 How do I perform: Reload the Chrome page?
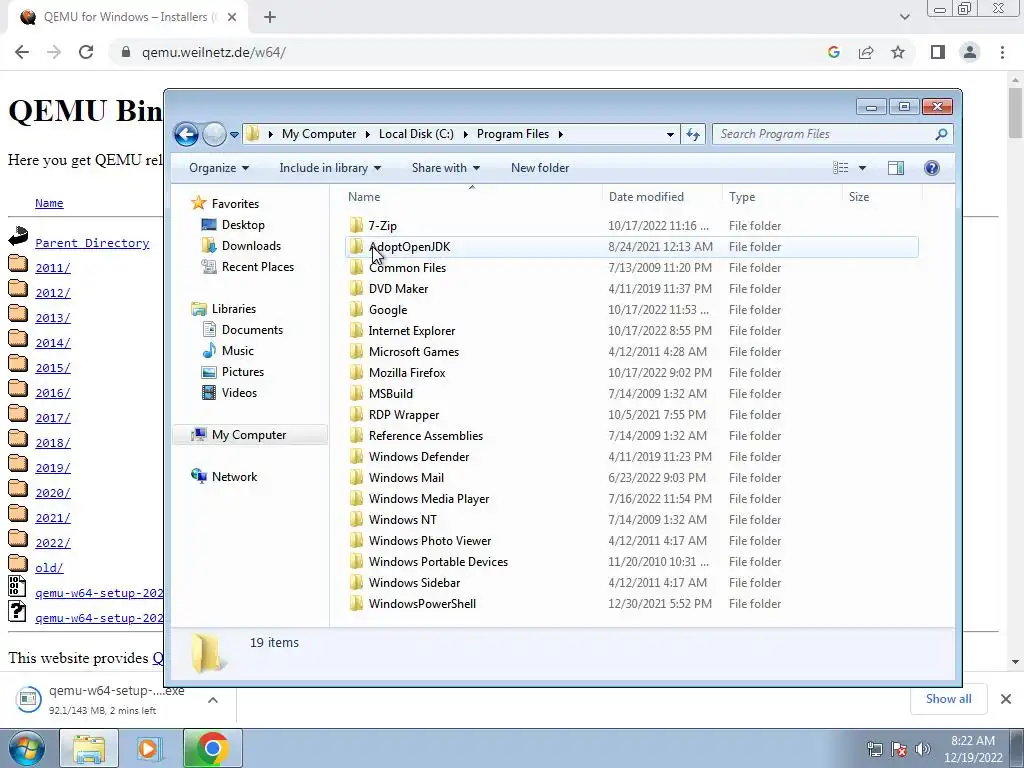[86, 52]
